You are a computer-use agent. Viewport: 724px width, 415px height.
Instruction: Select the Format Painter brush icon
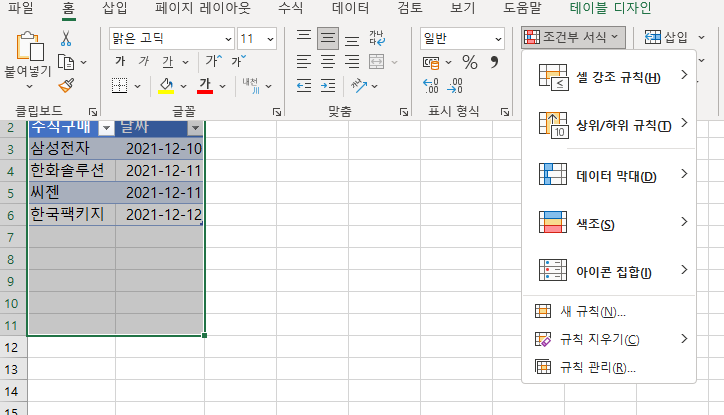point(66,85)
